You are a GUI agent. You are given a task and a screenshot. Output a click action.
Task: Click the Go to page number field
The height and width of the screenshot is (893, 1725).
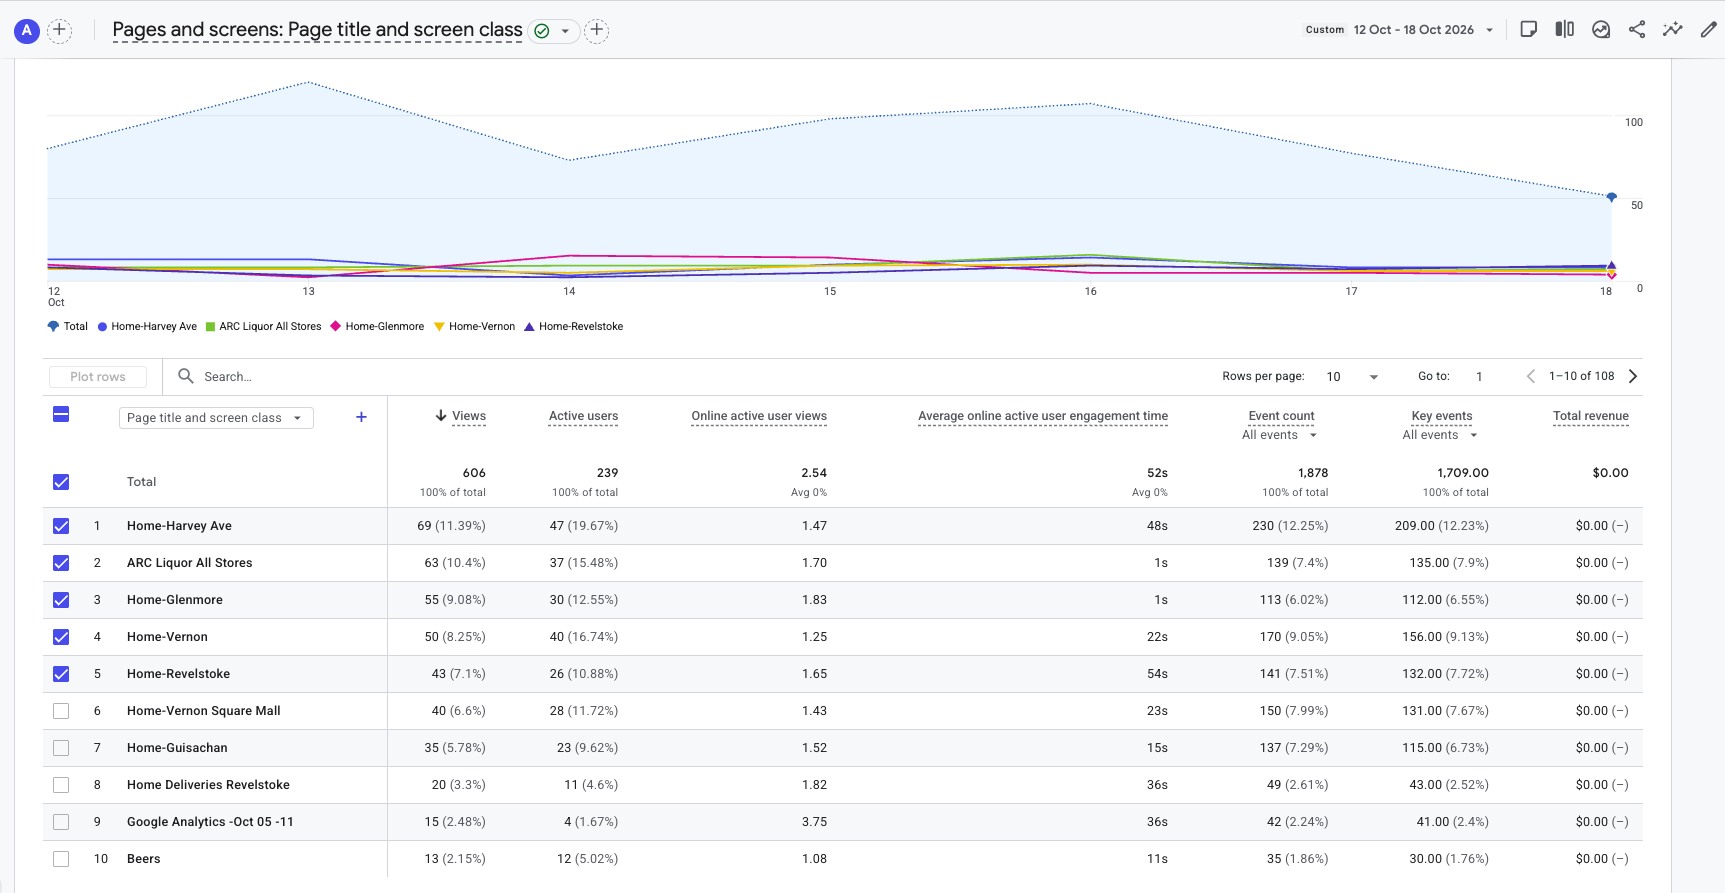click(x=1480, y=377)
